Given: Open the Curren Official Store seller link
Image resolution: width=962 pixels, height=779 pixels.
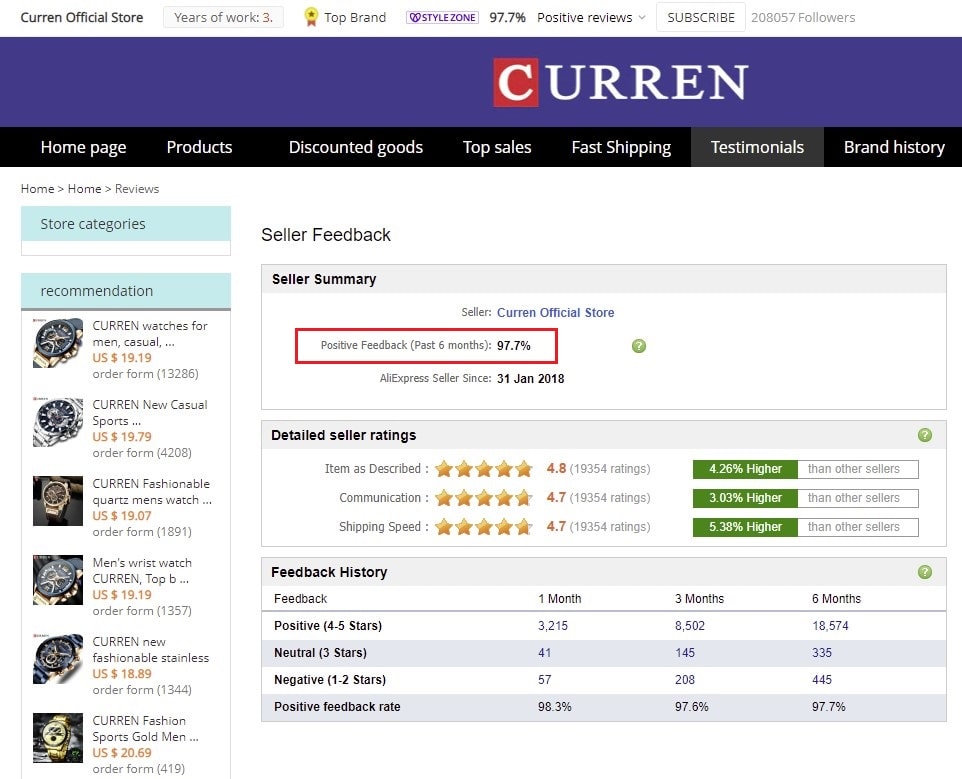Looking at the screenshot, I should coord(555,313).
